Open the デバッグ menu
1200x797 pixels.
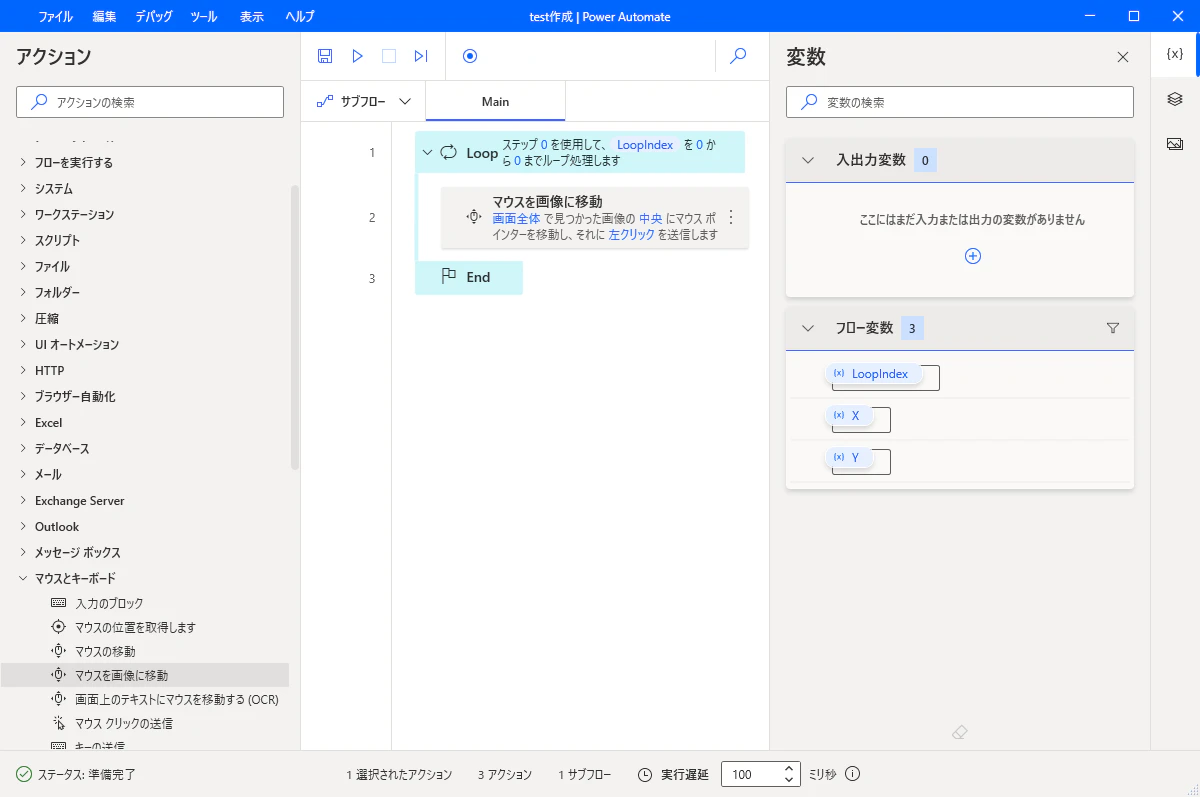point(153,17)
